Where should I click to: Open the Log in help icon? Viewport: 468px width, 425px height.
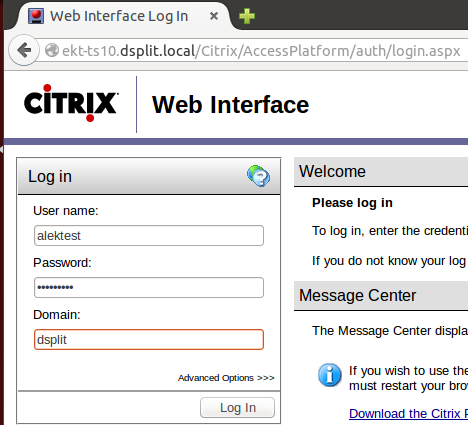point(259,176)
